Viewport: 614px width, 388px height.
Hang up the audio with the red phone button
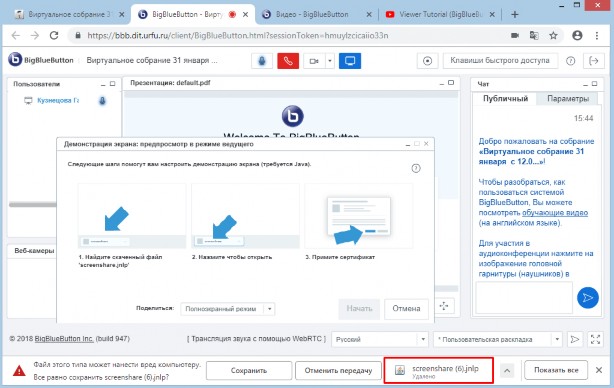point(288,61)
